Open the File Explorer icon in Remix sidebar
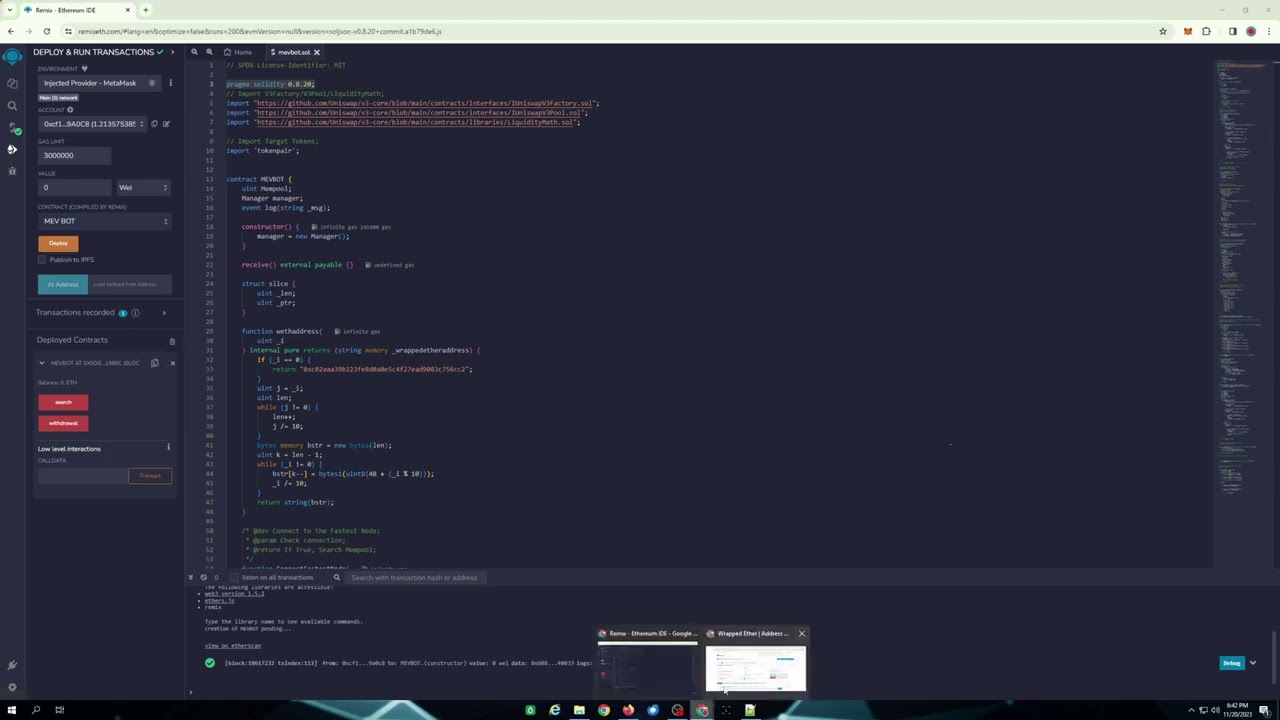 point(12,83)
